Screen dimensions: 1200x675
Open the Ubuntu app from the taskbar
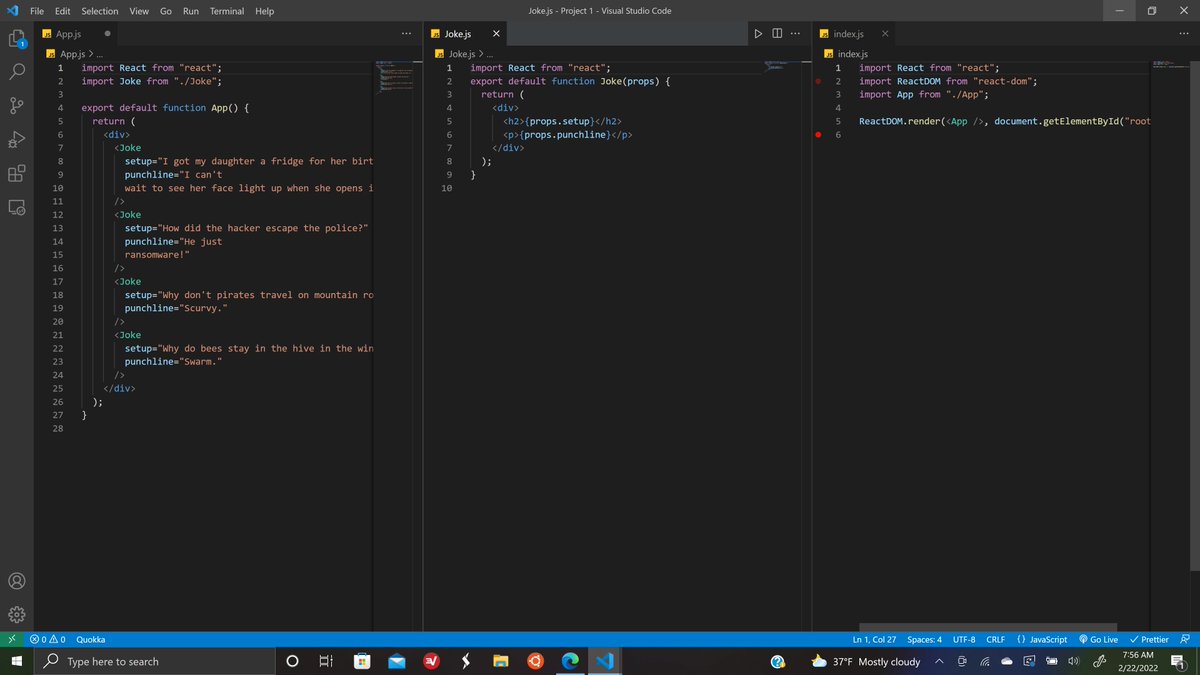pyautogui.click(x=535, y=661)
